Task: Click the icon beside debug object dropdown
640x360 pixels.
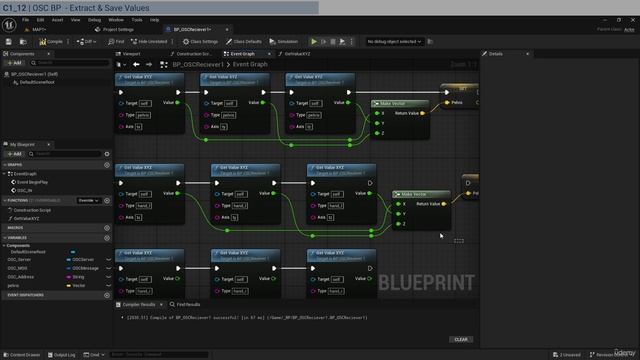Action: coord(430,42)
